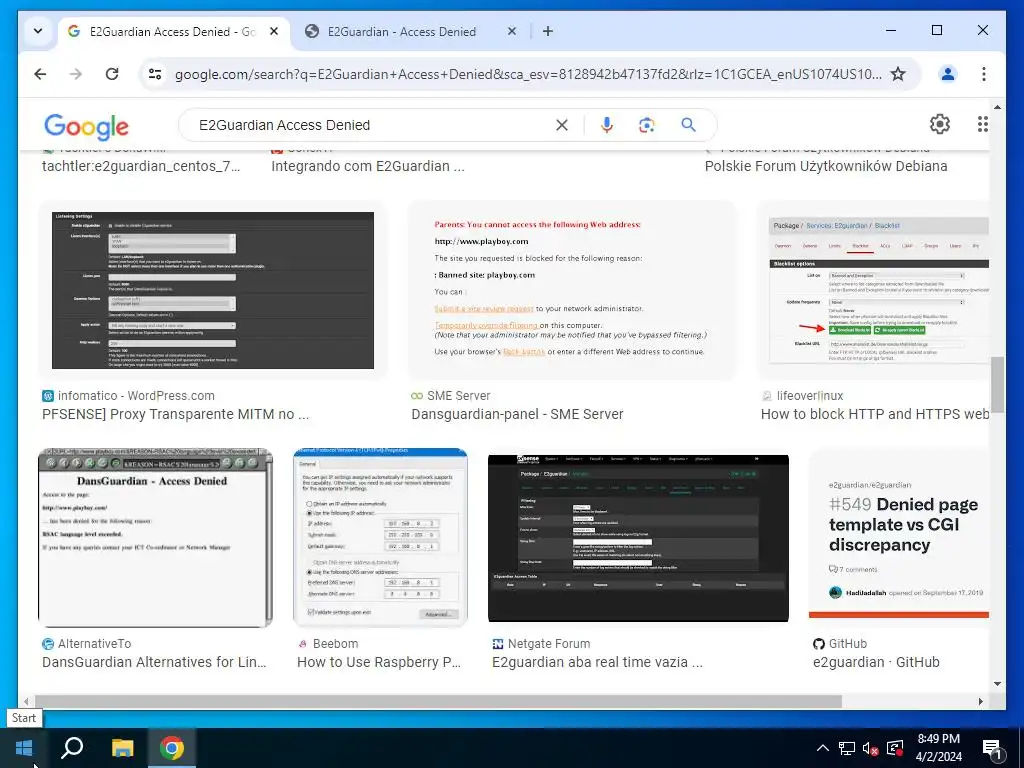This screenshot has height=768, width=1024.
Task: Close the E2Guardian Access Denied Google tab
Action: pos(274,31)
